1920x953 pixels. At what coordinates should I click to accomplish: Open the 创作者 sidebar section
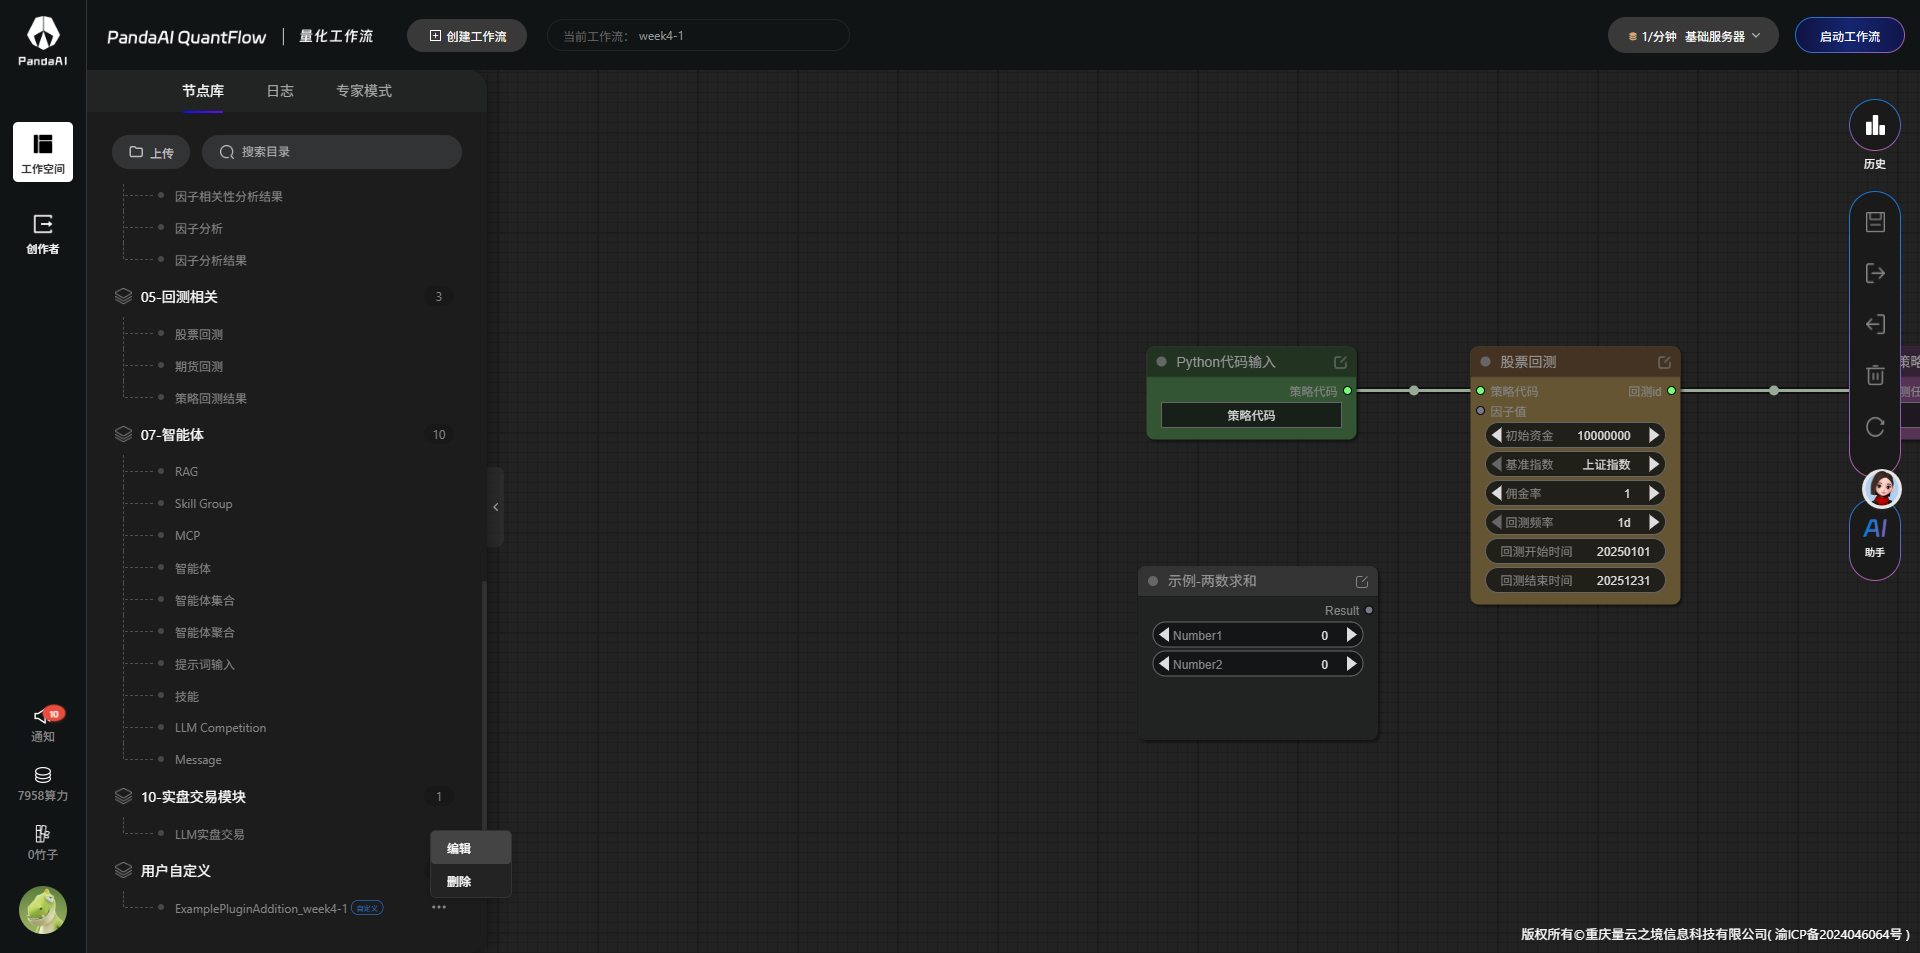pos(43,234)
